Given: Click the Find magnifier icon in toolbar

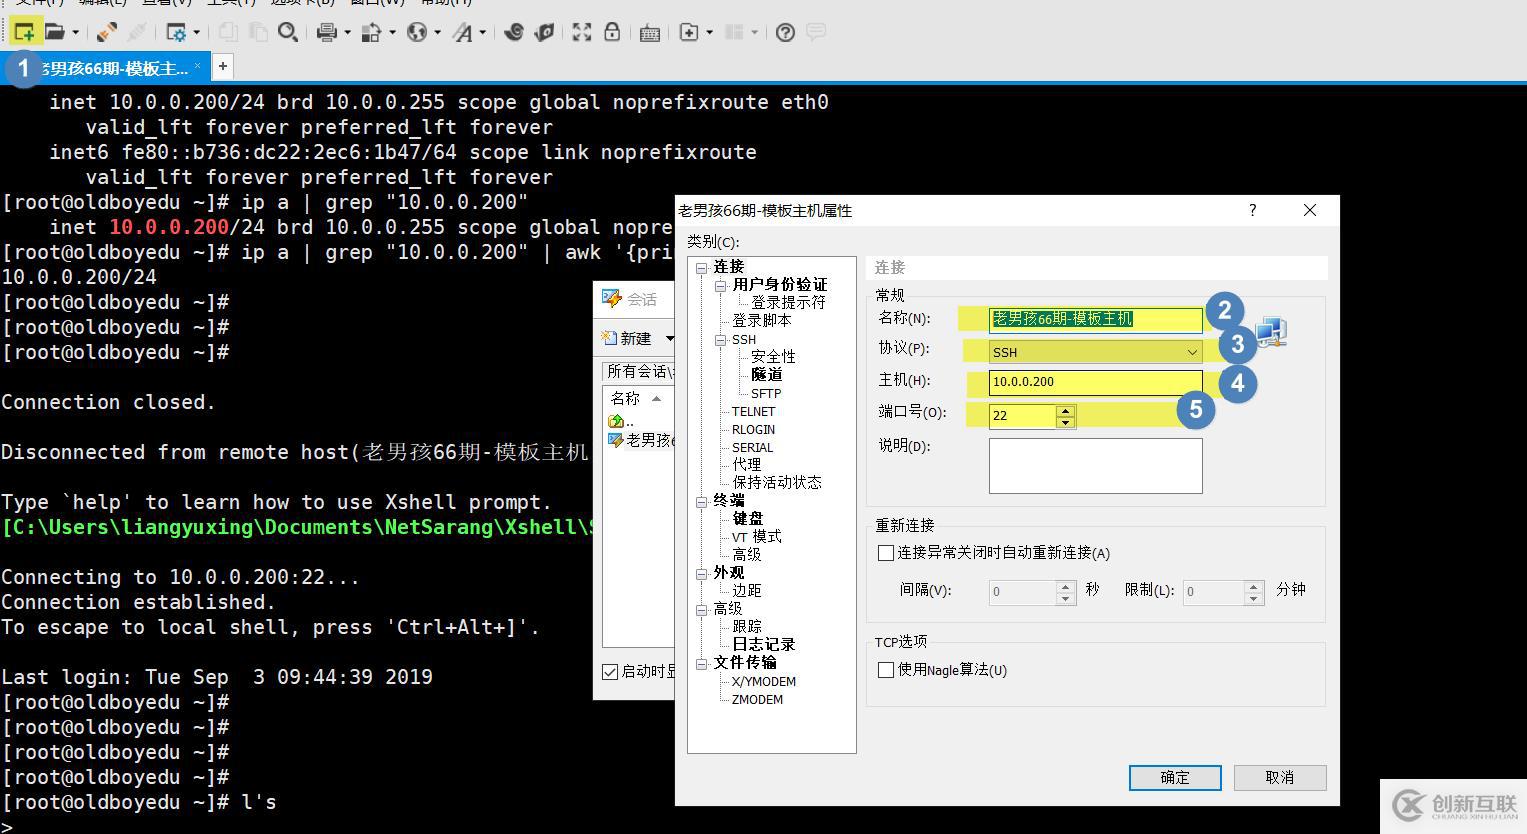Looking at the screenshot, I should click(x=287, y=32).
